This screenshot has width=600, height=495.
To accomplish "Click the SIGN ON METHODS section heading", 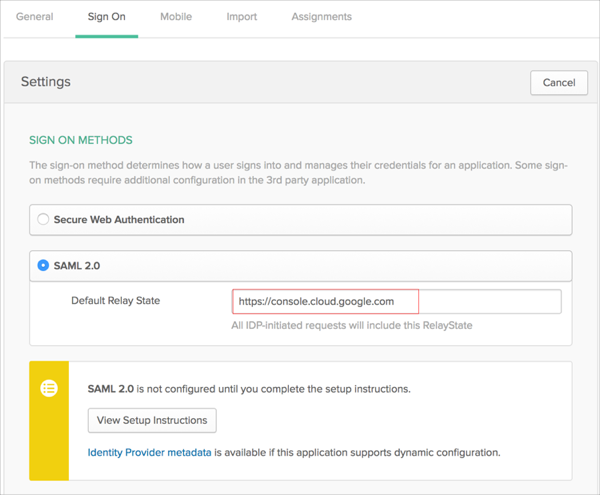I will (x=81, y=140).
